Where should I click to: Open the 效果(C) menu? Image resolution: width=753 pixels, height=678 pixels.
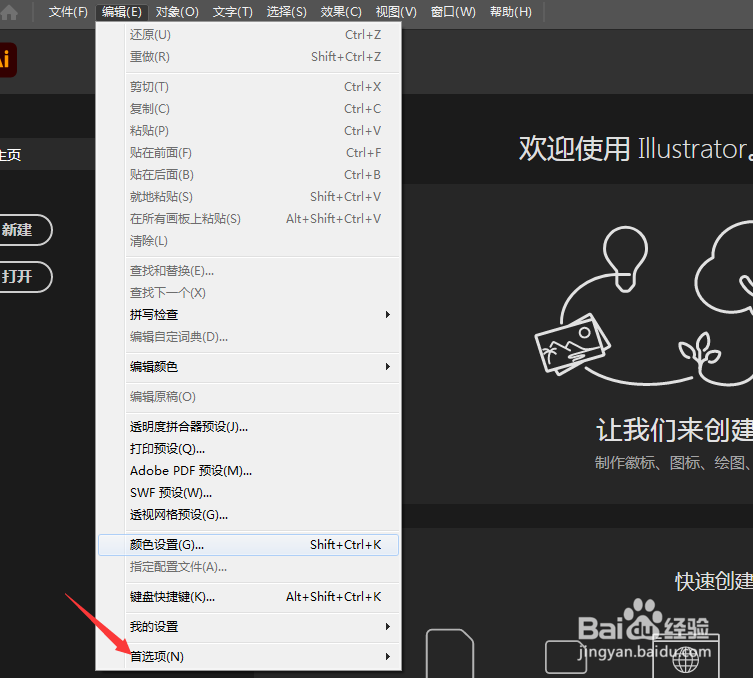[x=341, y=12]
